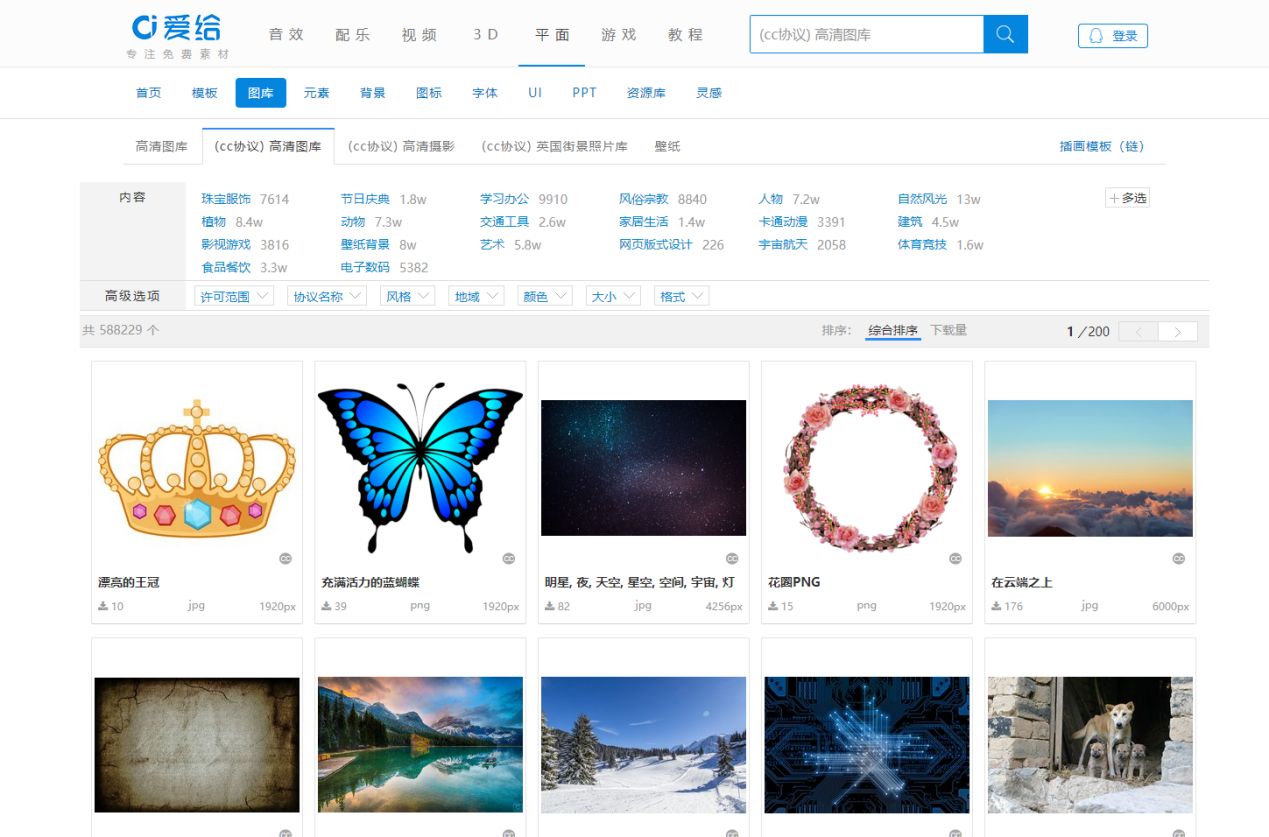Click the plus icon on the 多选 button

(x=1115, y=197)
